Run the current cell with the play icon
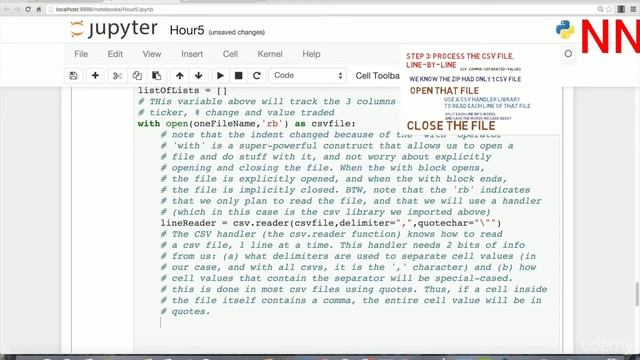The width and height of the screenshot is (640, 360). tap(220, 76)
